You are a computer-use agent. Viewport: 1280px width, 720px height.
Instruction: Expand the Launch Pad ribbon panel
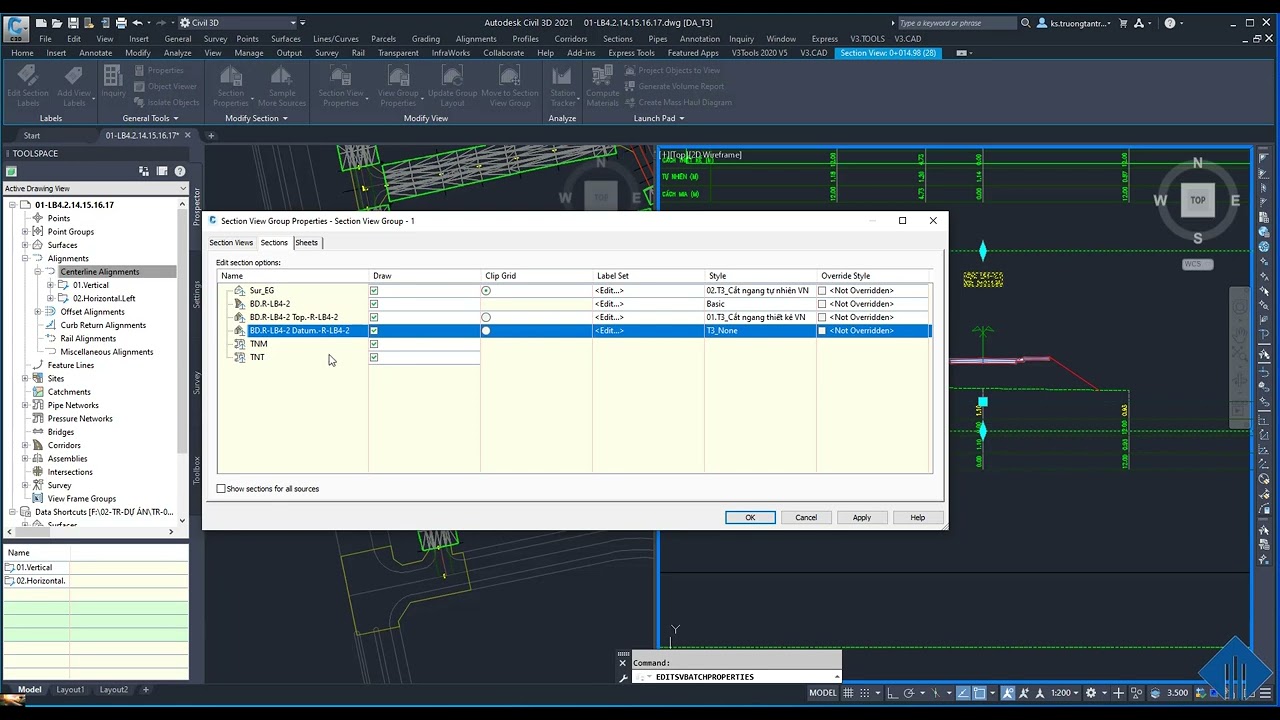[659, 118]
